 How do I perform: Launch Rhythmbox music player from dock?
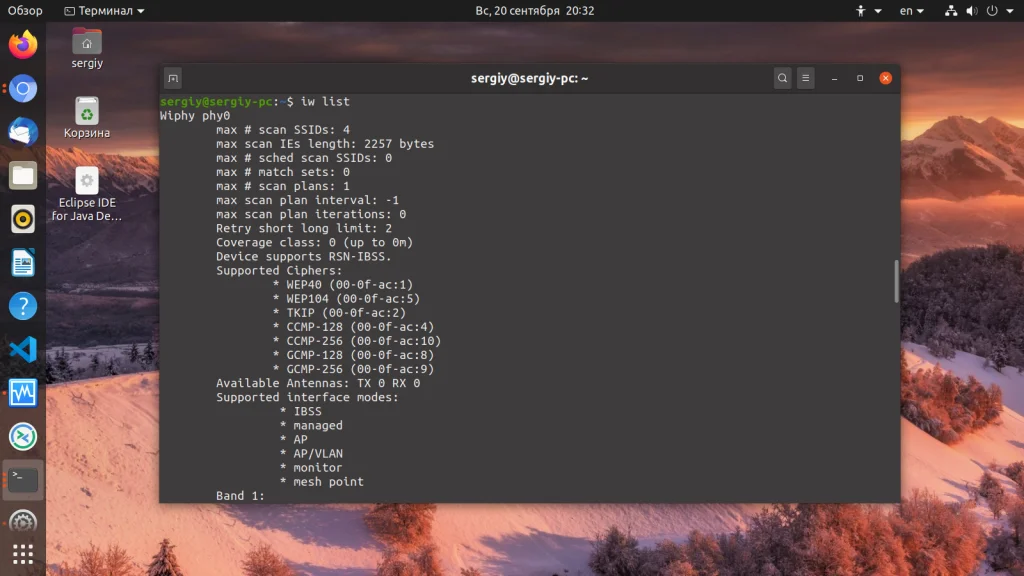point(23,219)
